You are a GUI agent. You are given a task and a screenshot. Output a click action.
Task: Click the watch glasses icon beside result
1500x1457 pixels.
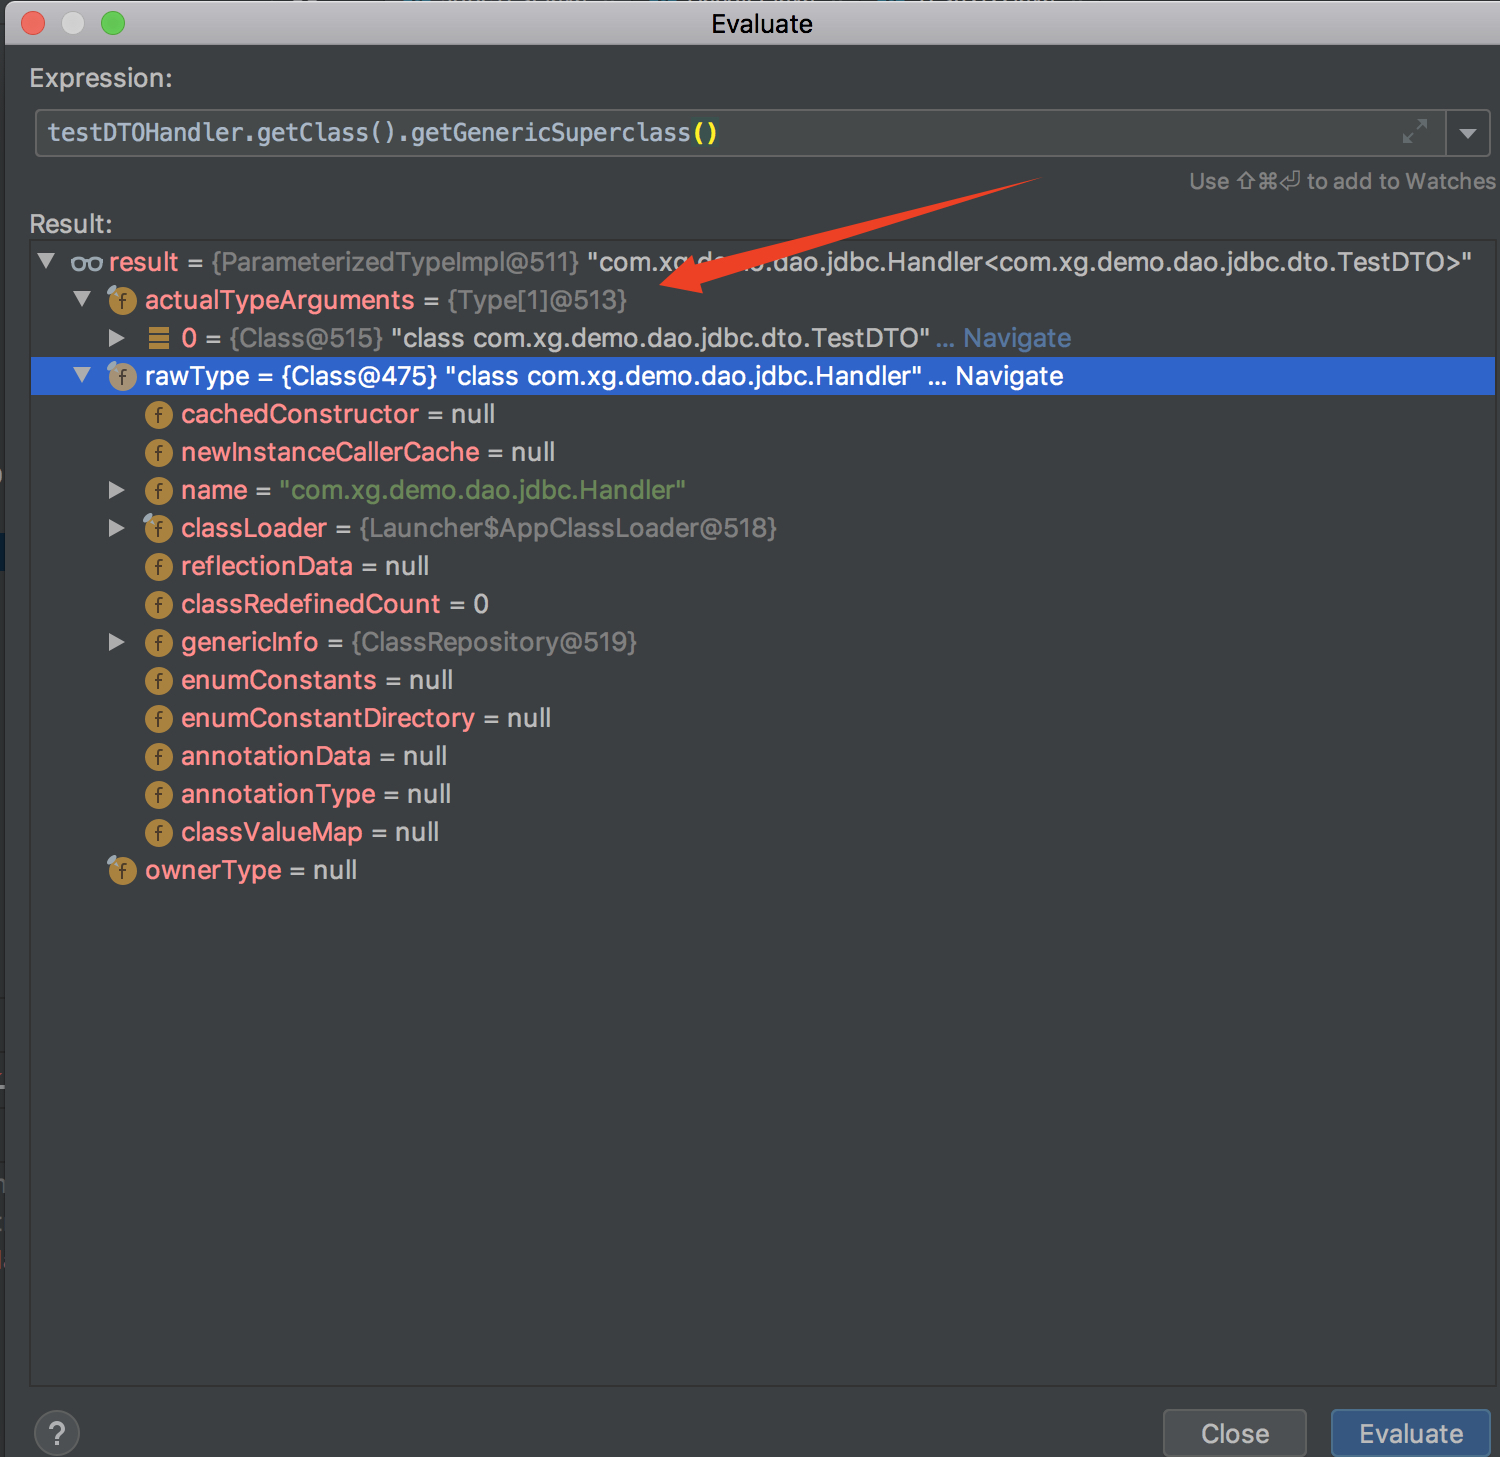pos(87,263)
